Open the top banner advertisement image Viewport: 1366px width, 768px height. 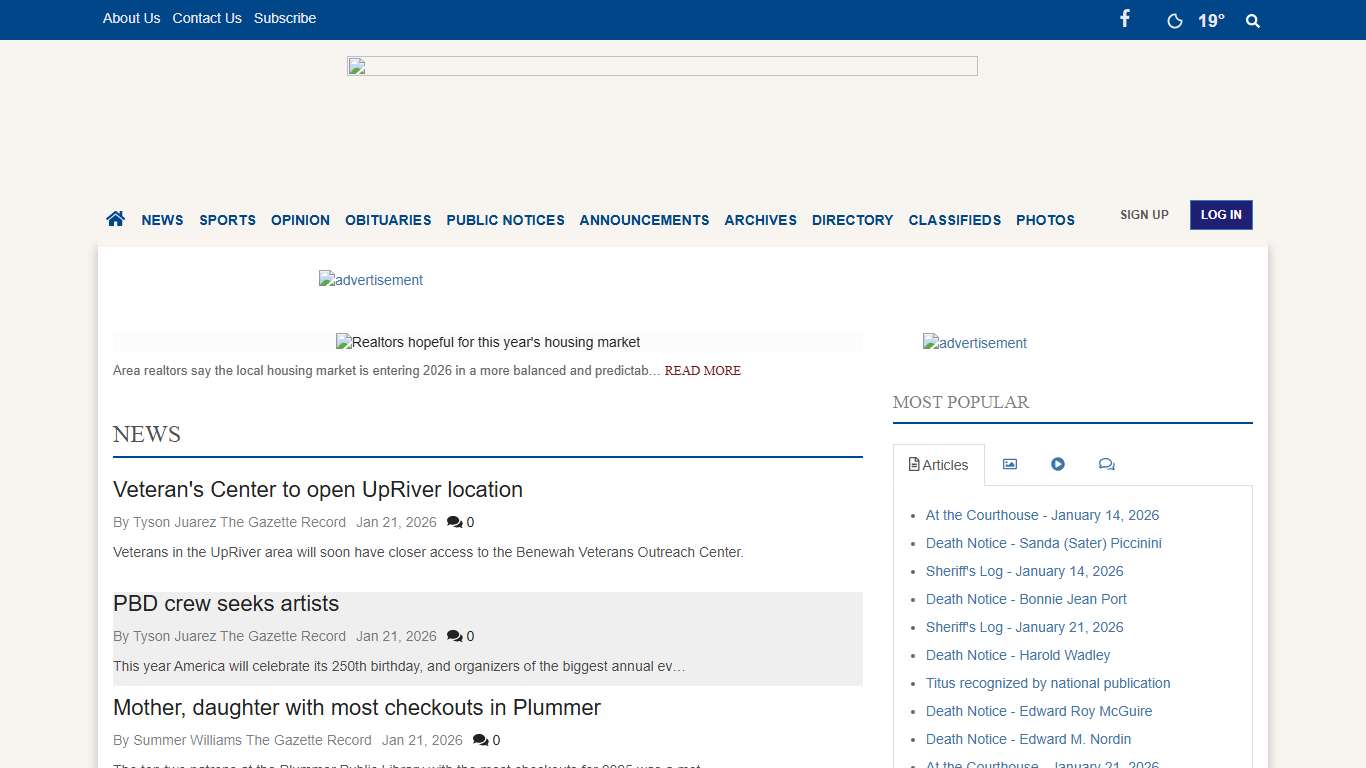tap(662, 66)
